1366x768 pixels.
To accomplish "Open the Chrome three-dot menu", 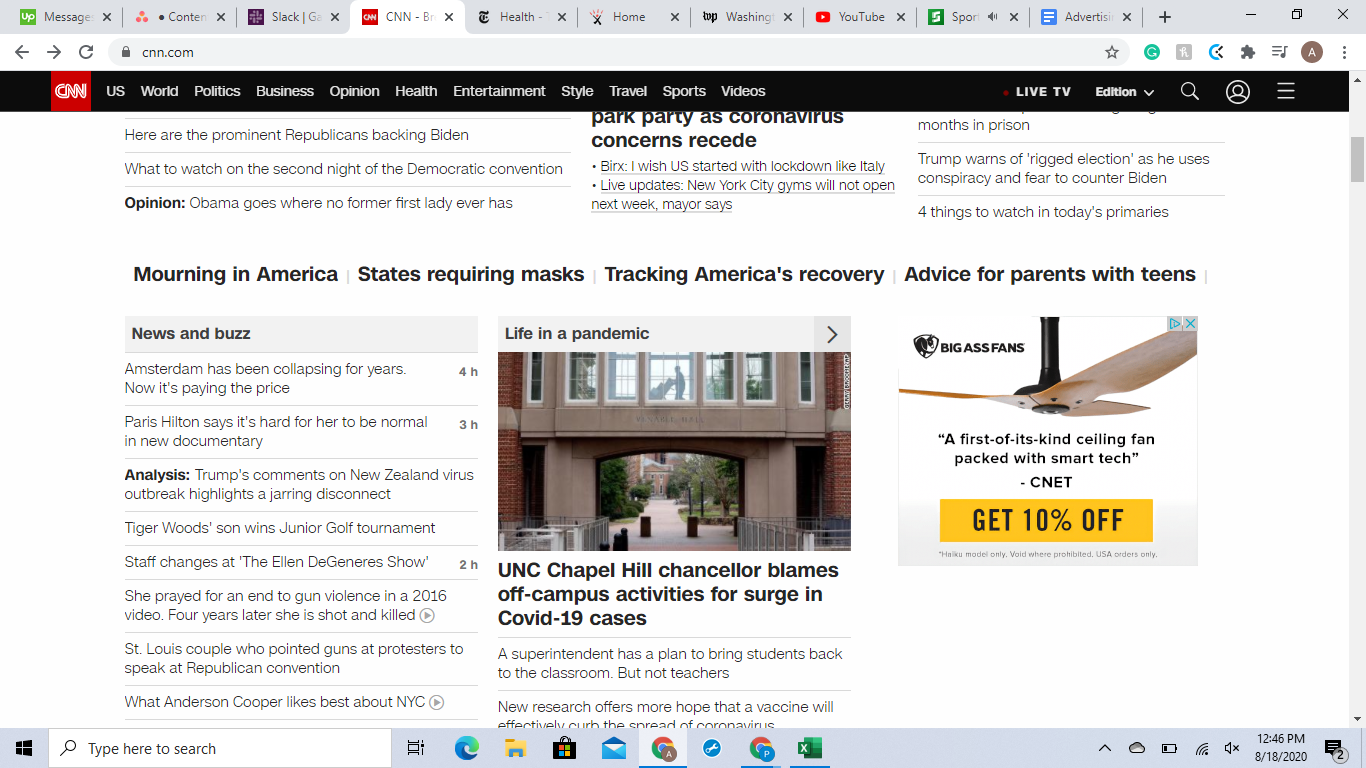I will tap(1344, 52).
